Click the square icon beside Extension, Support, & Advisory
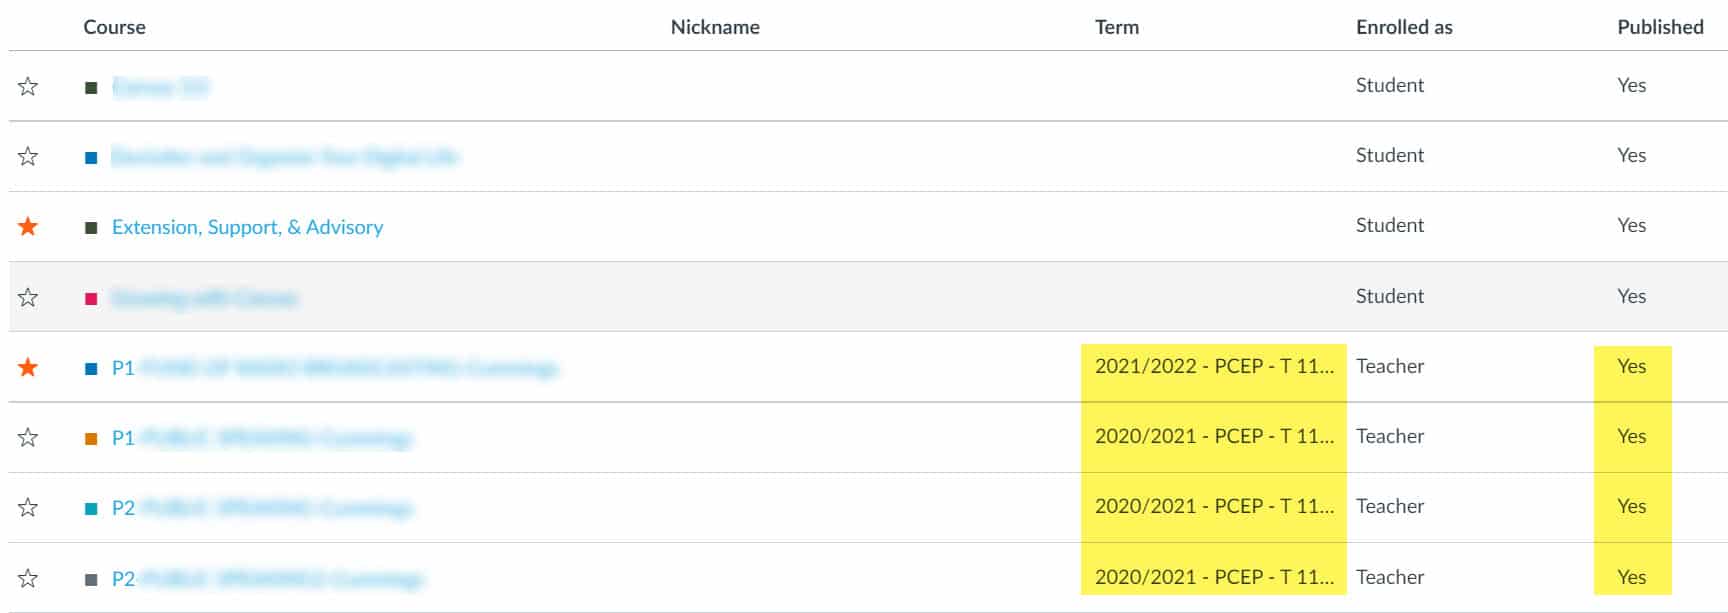 pos(91,226)
